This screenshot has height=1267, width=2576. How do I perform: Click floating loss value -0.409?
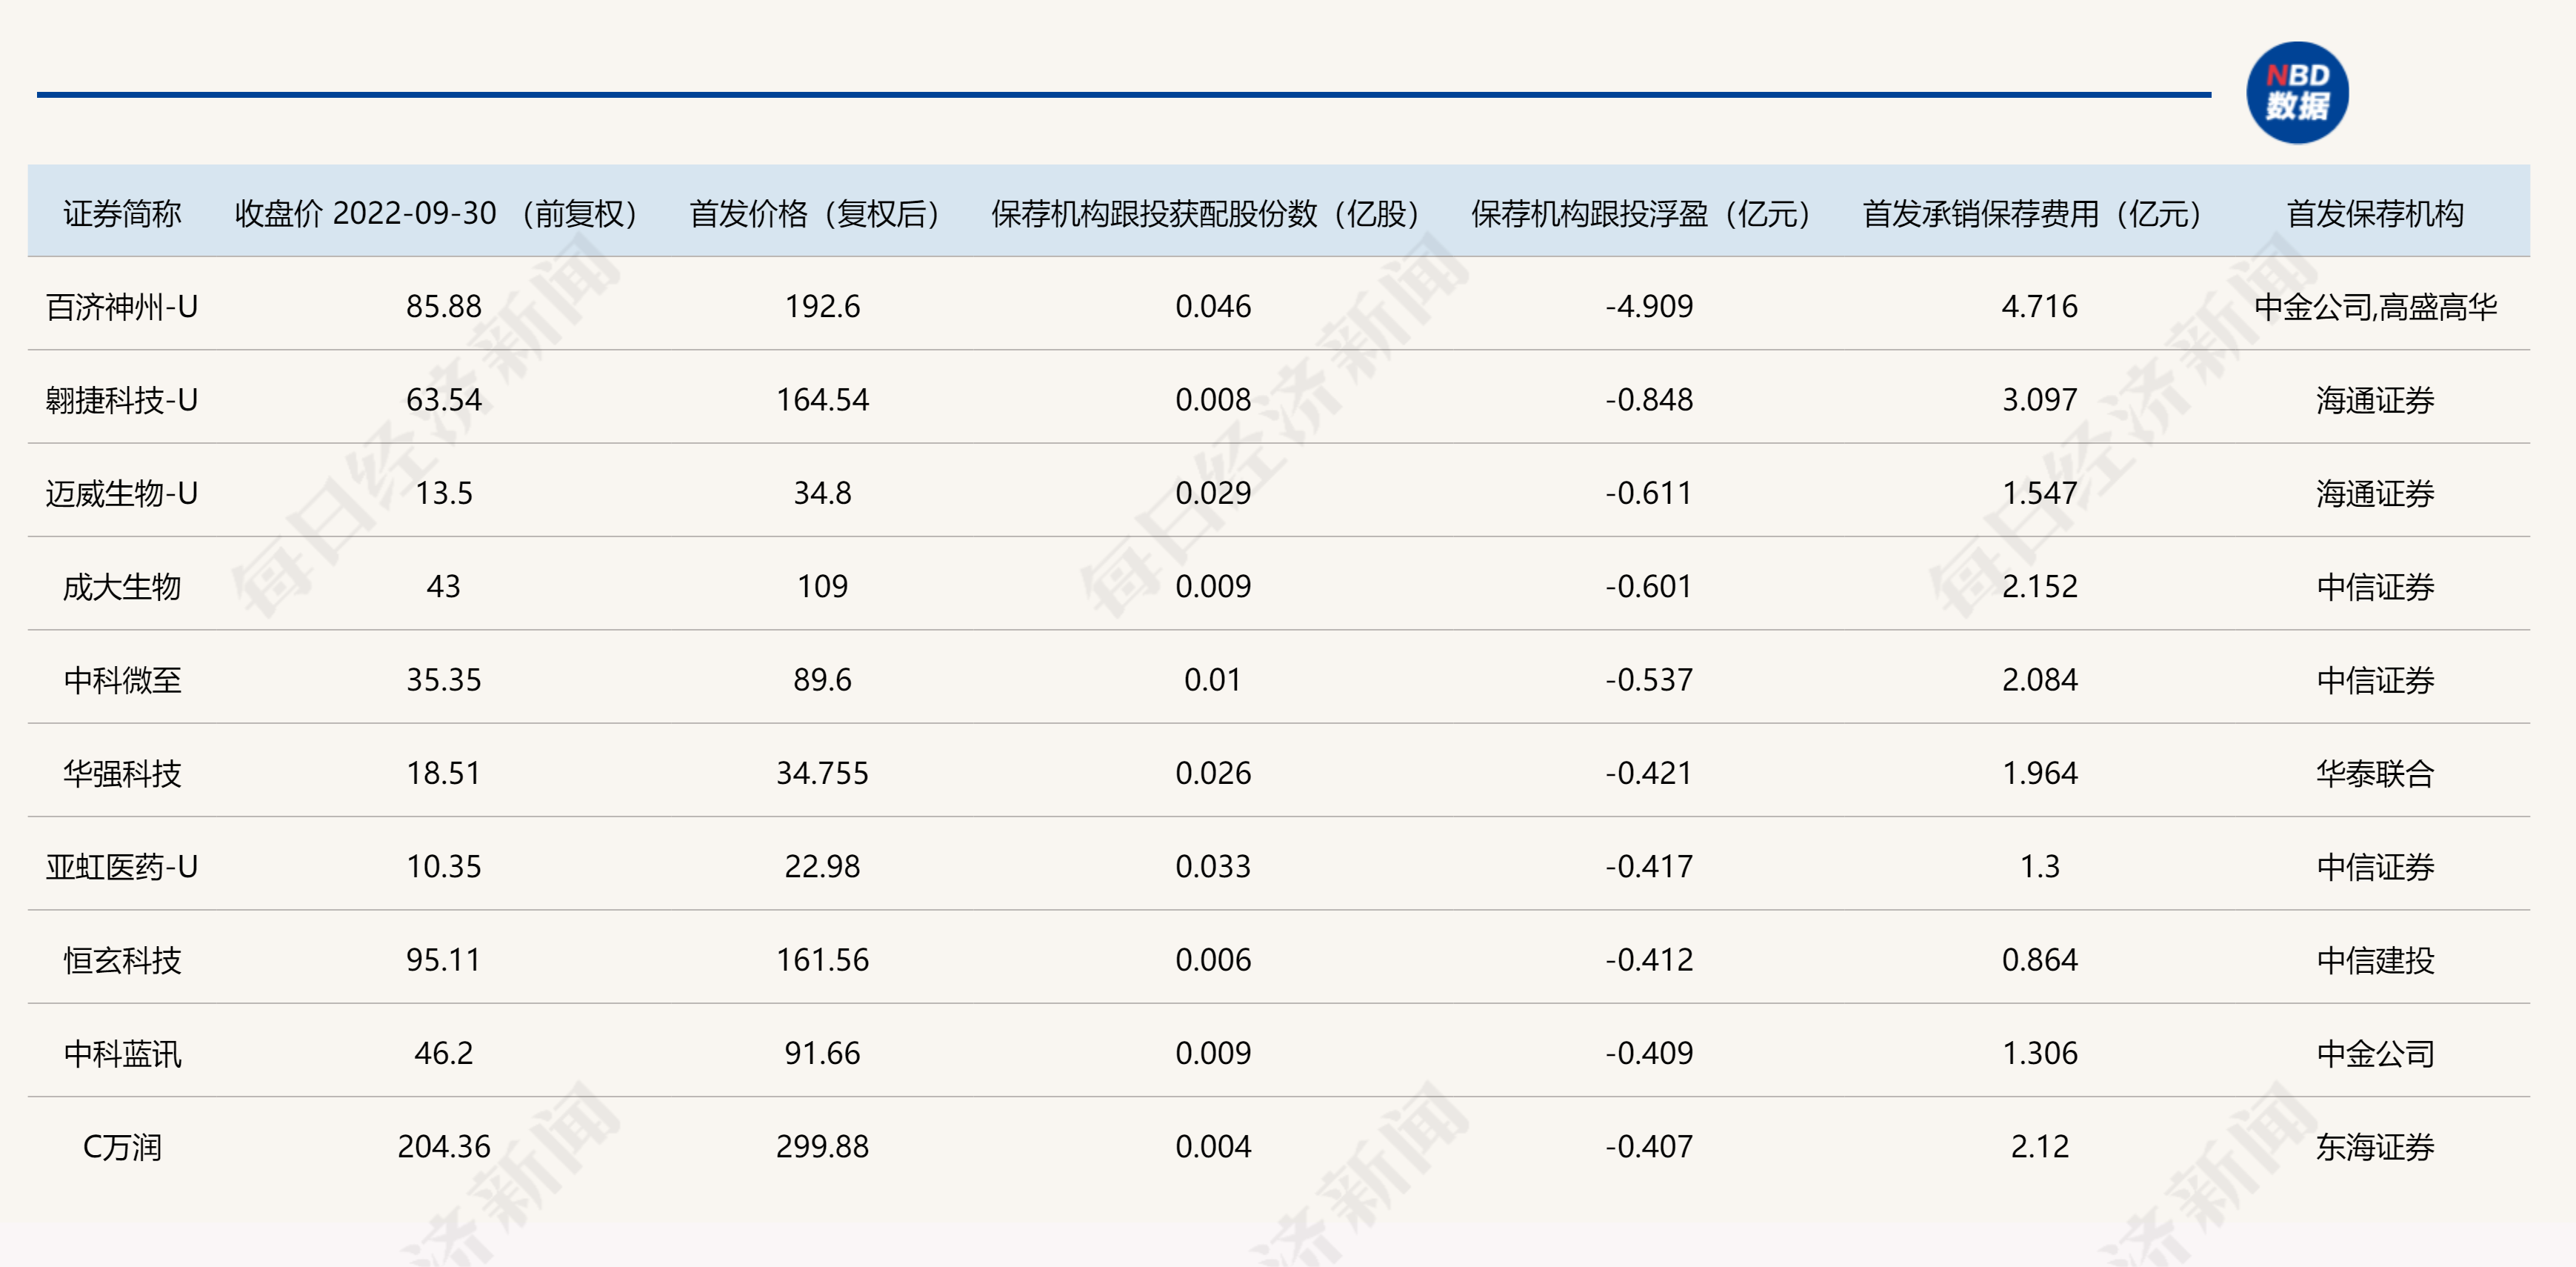click(x=1649, y=1053)
